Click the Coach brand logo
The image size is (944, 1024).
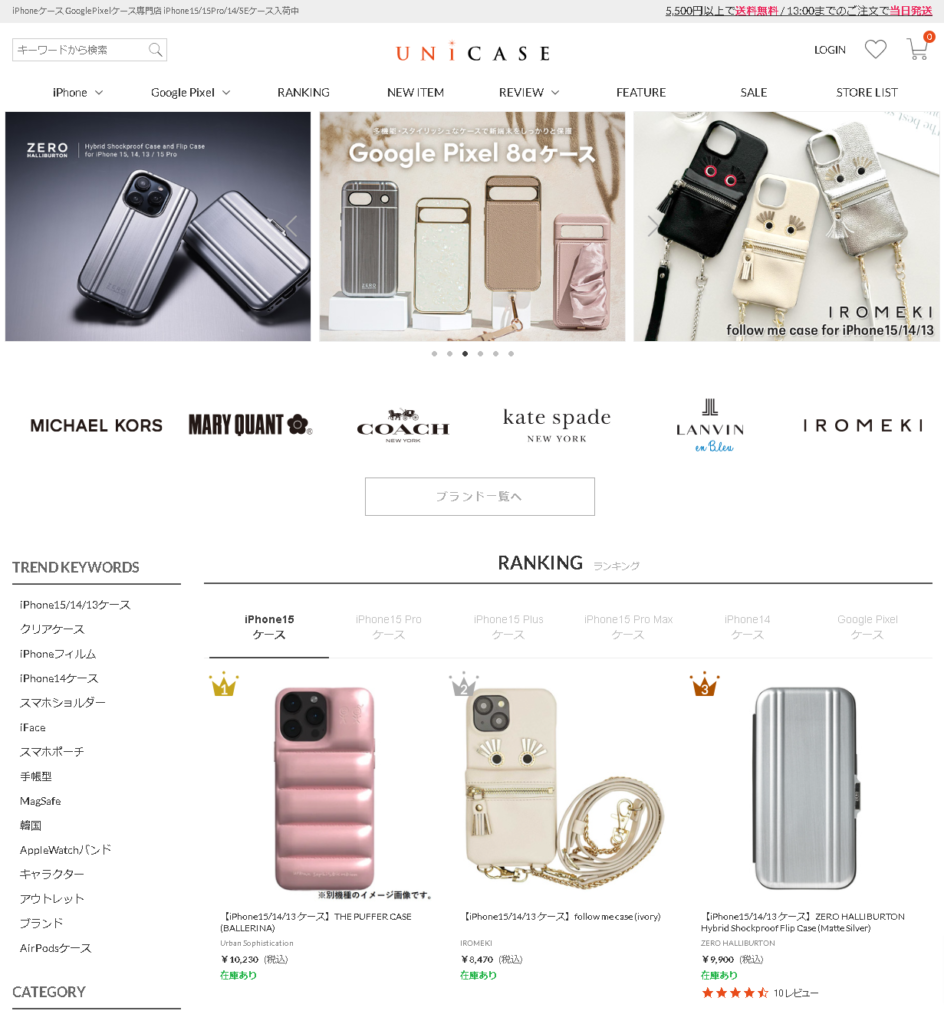click(x=403, y=426)
